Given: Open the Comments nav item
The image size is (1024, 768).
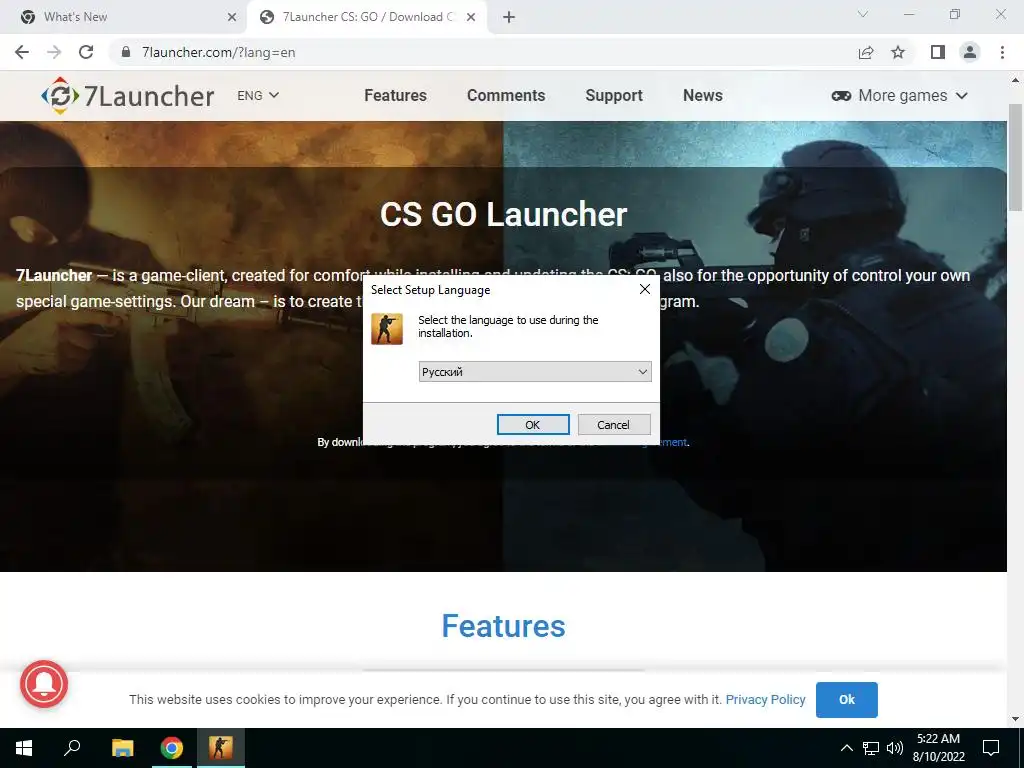Looking at the screenshot, I should click(506, 95).
